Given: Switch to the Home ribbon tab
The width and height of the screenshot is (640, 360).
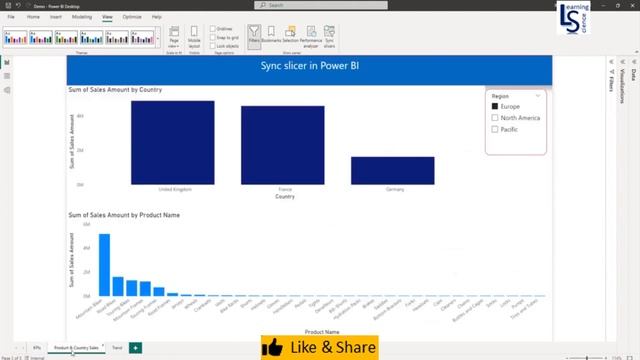Looking at the screenshot, I should click(33, 17).
